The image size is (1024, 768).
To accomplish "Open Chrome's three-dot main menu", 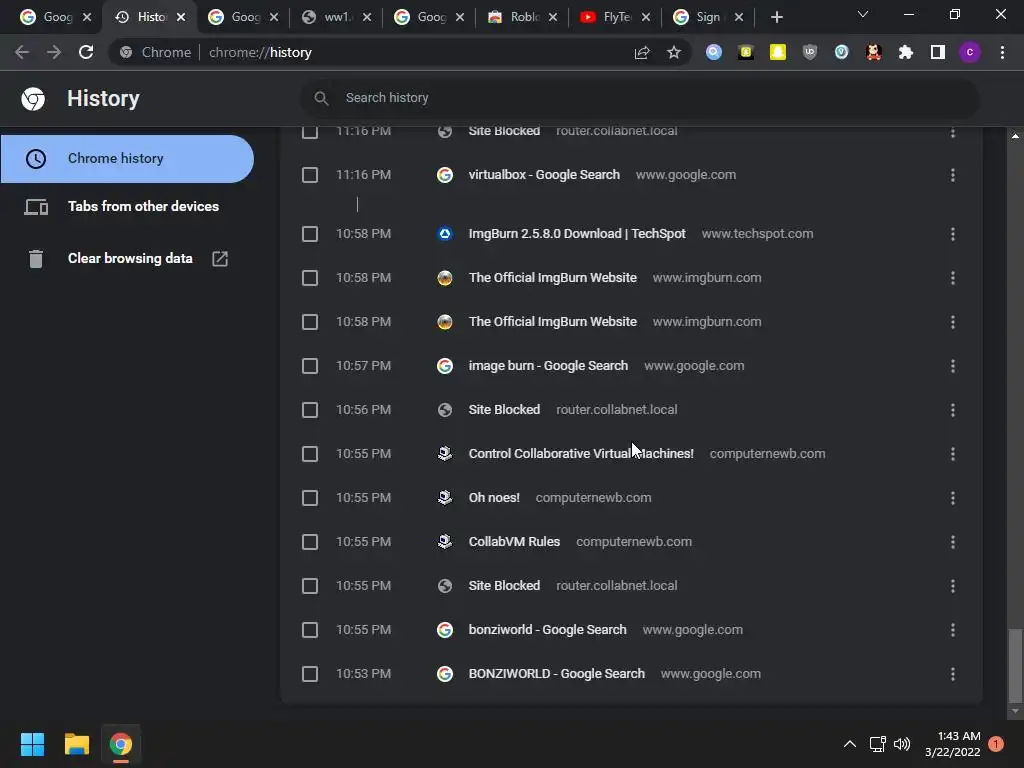I will [x=1002, y=52].
